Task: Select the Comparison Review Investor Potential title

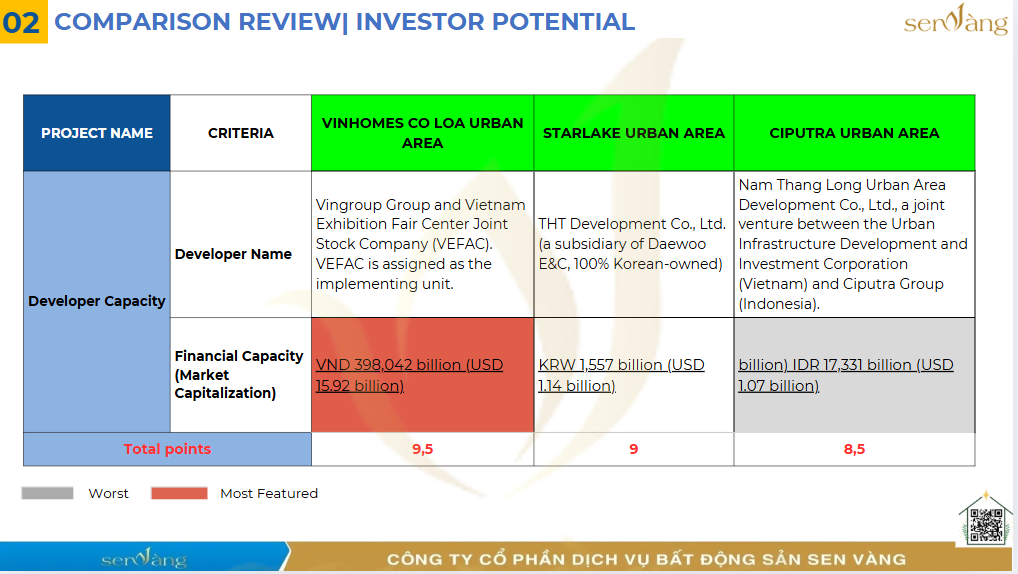Action: (344, 21)
